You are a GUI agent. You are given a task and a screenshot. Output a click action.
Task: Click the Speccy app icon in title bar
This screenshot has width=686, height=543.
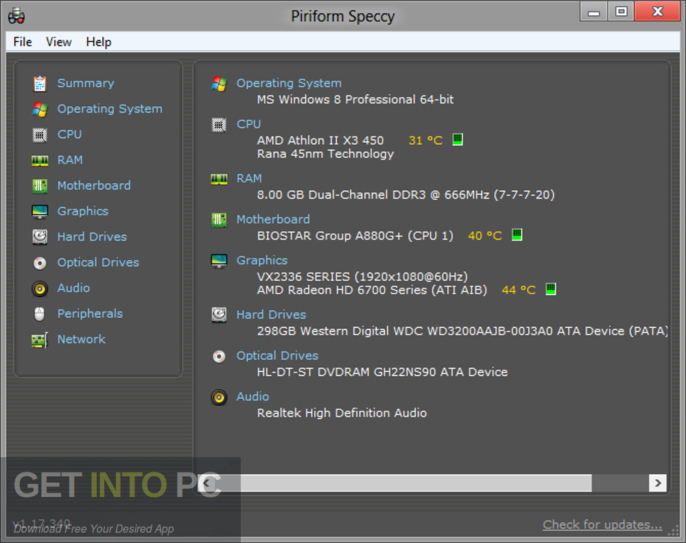[17, 16]
